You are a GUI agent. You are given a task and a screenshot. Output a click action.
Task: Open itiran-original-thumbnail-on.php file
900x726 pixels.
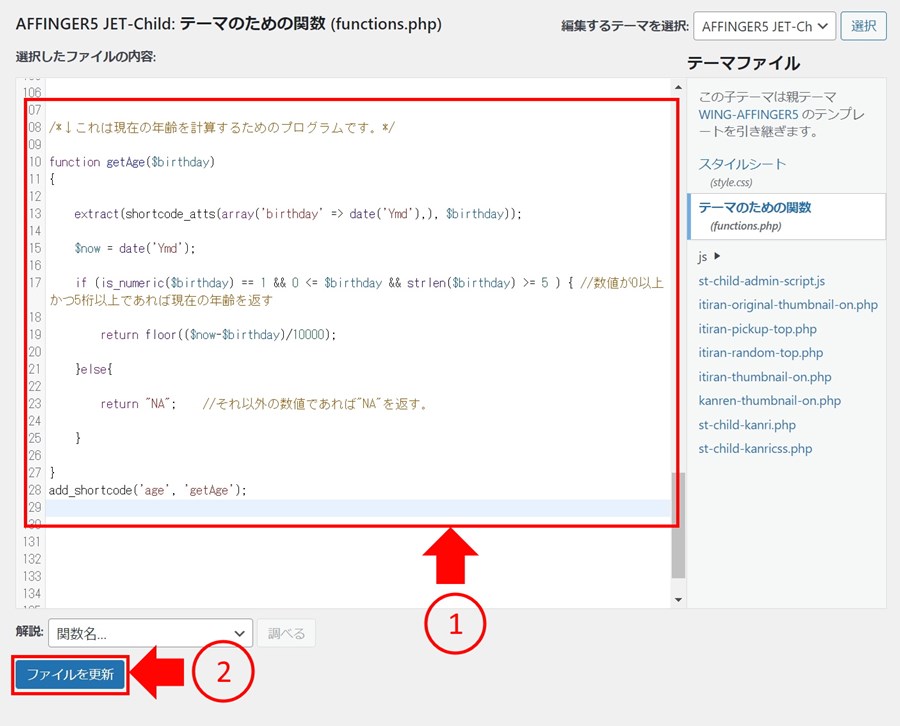[x=788, y=305]
